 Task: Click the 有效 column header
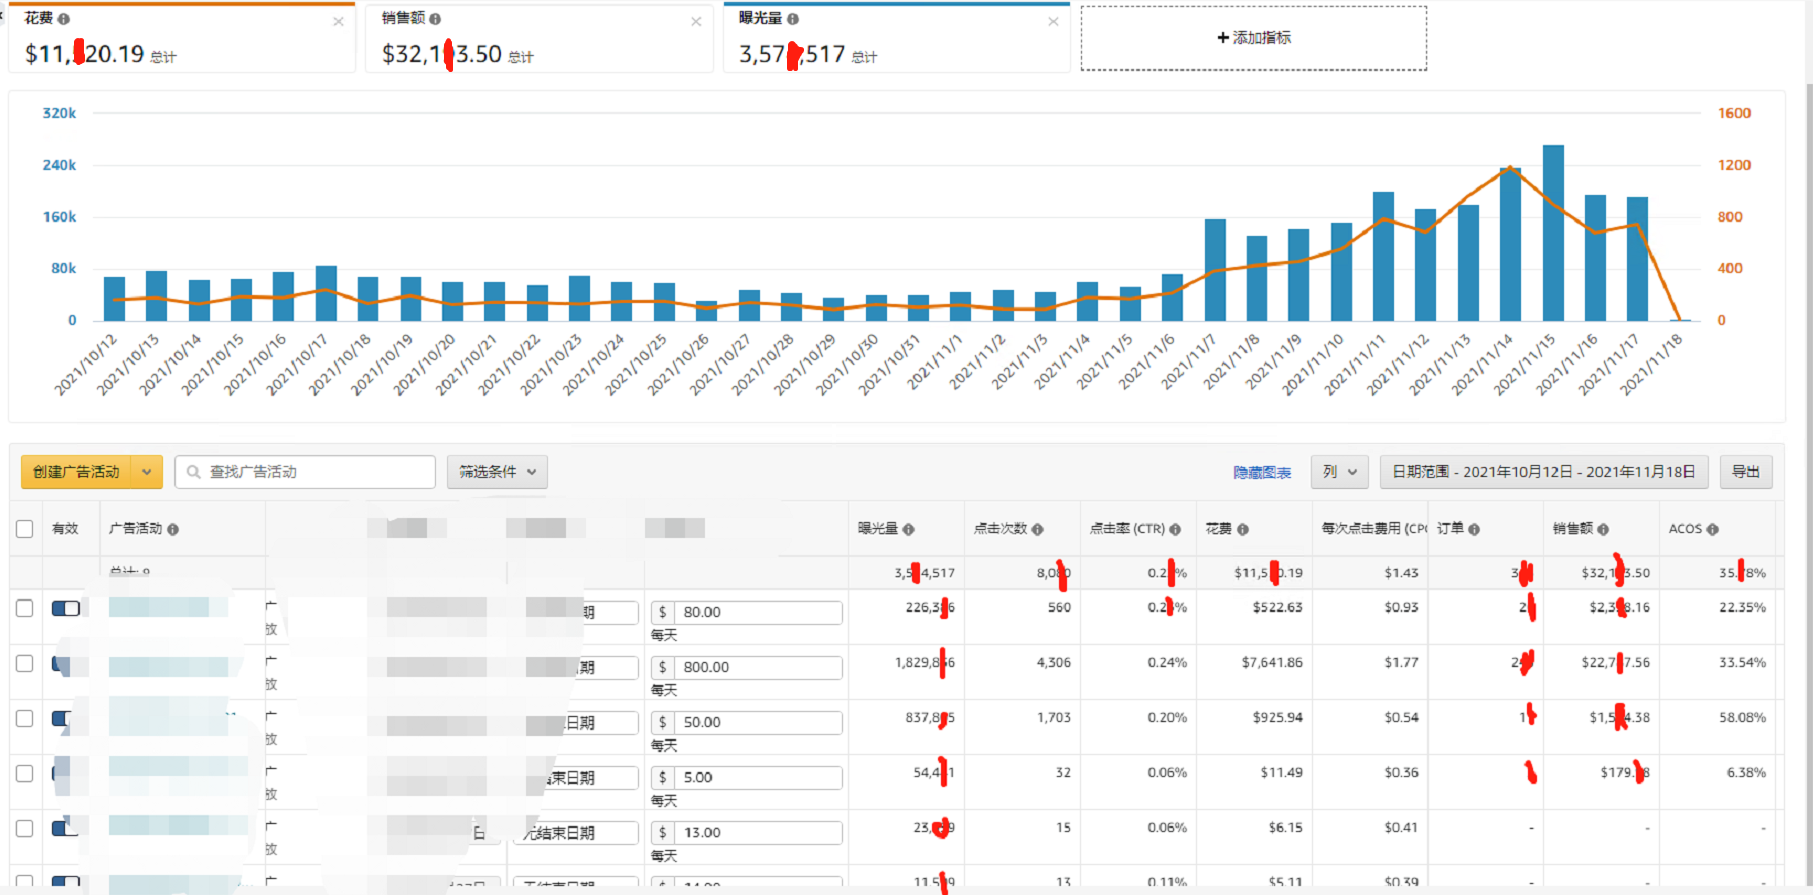[x=65, y=529]
